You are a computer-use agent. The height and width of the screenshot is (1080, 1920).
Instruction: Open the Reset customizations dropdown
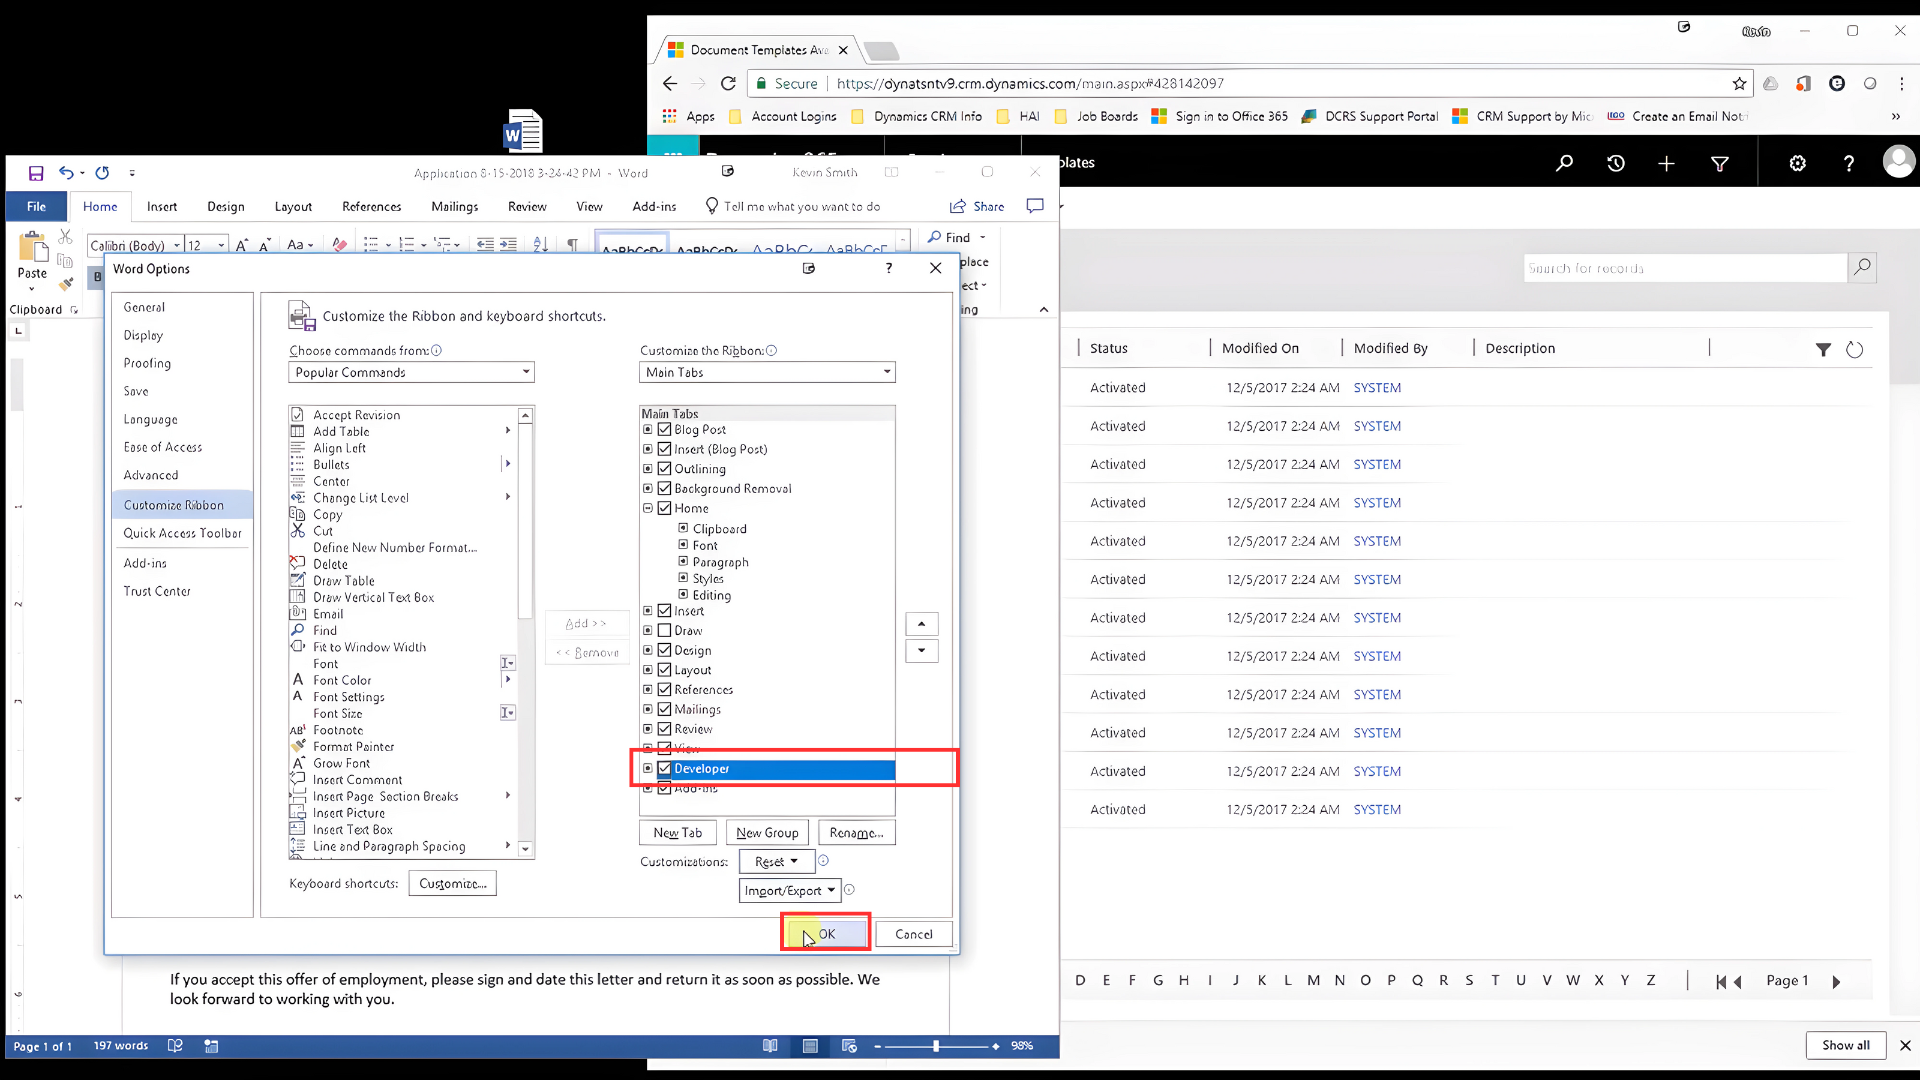(776, 861)
